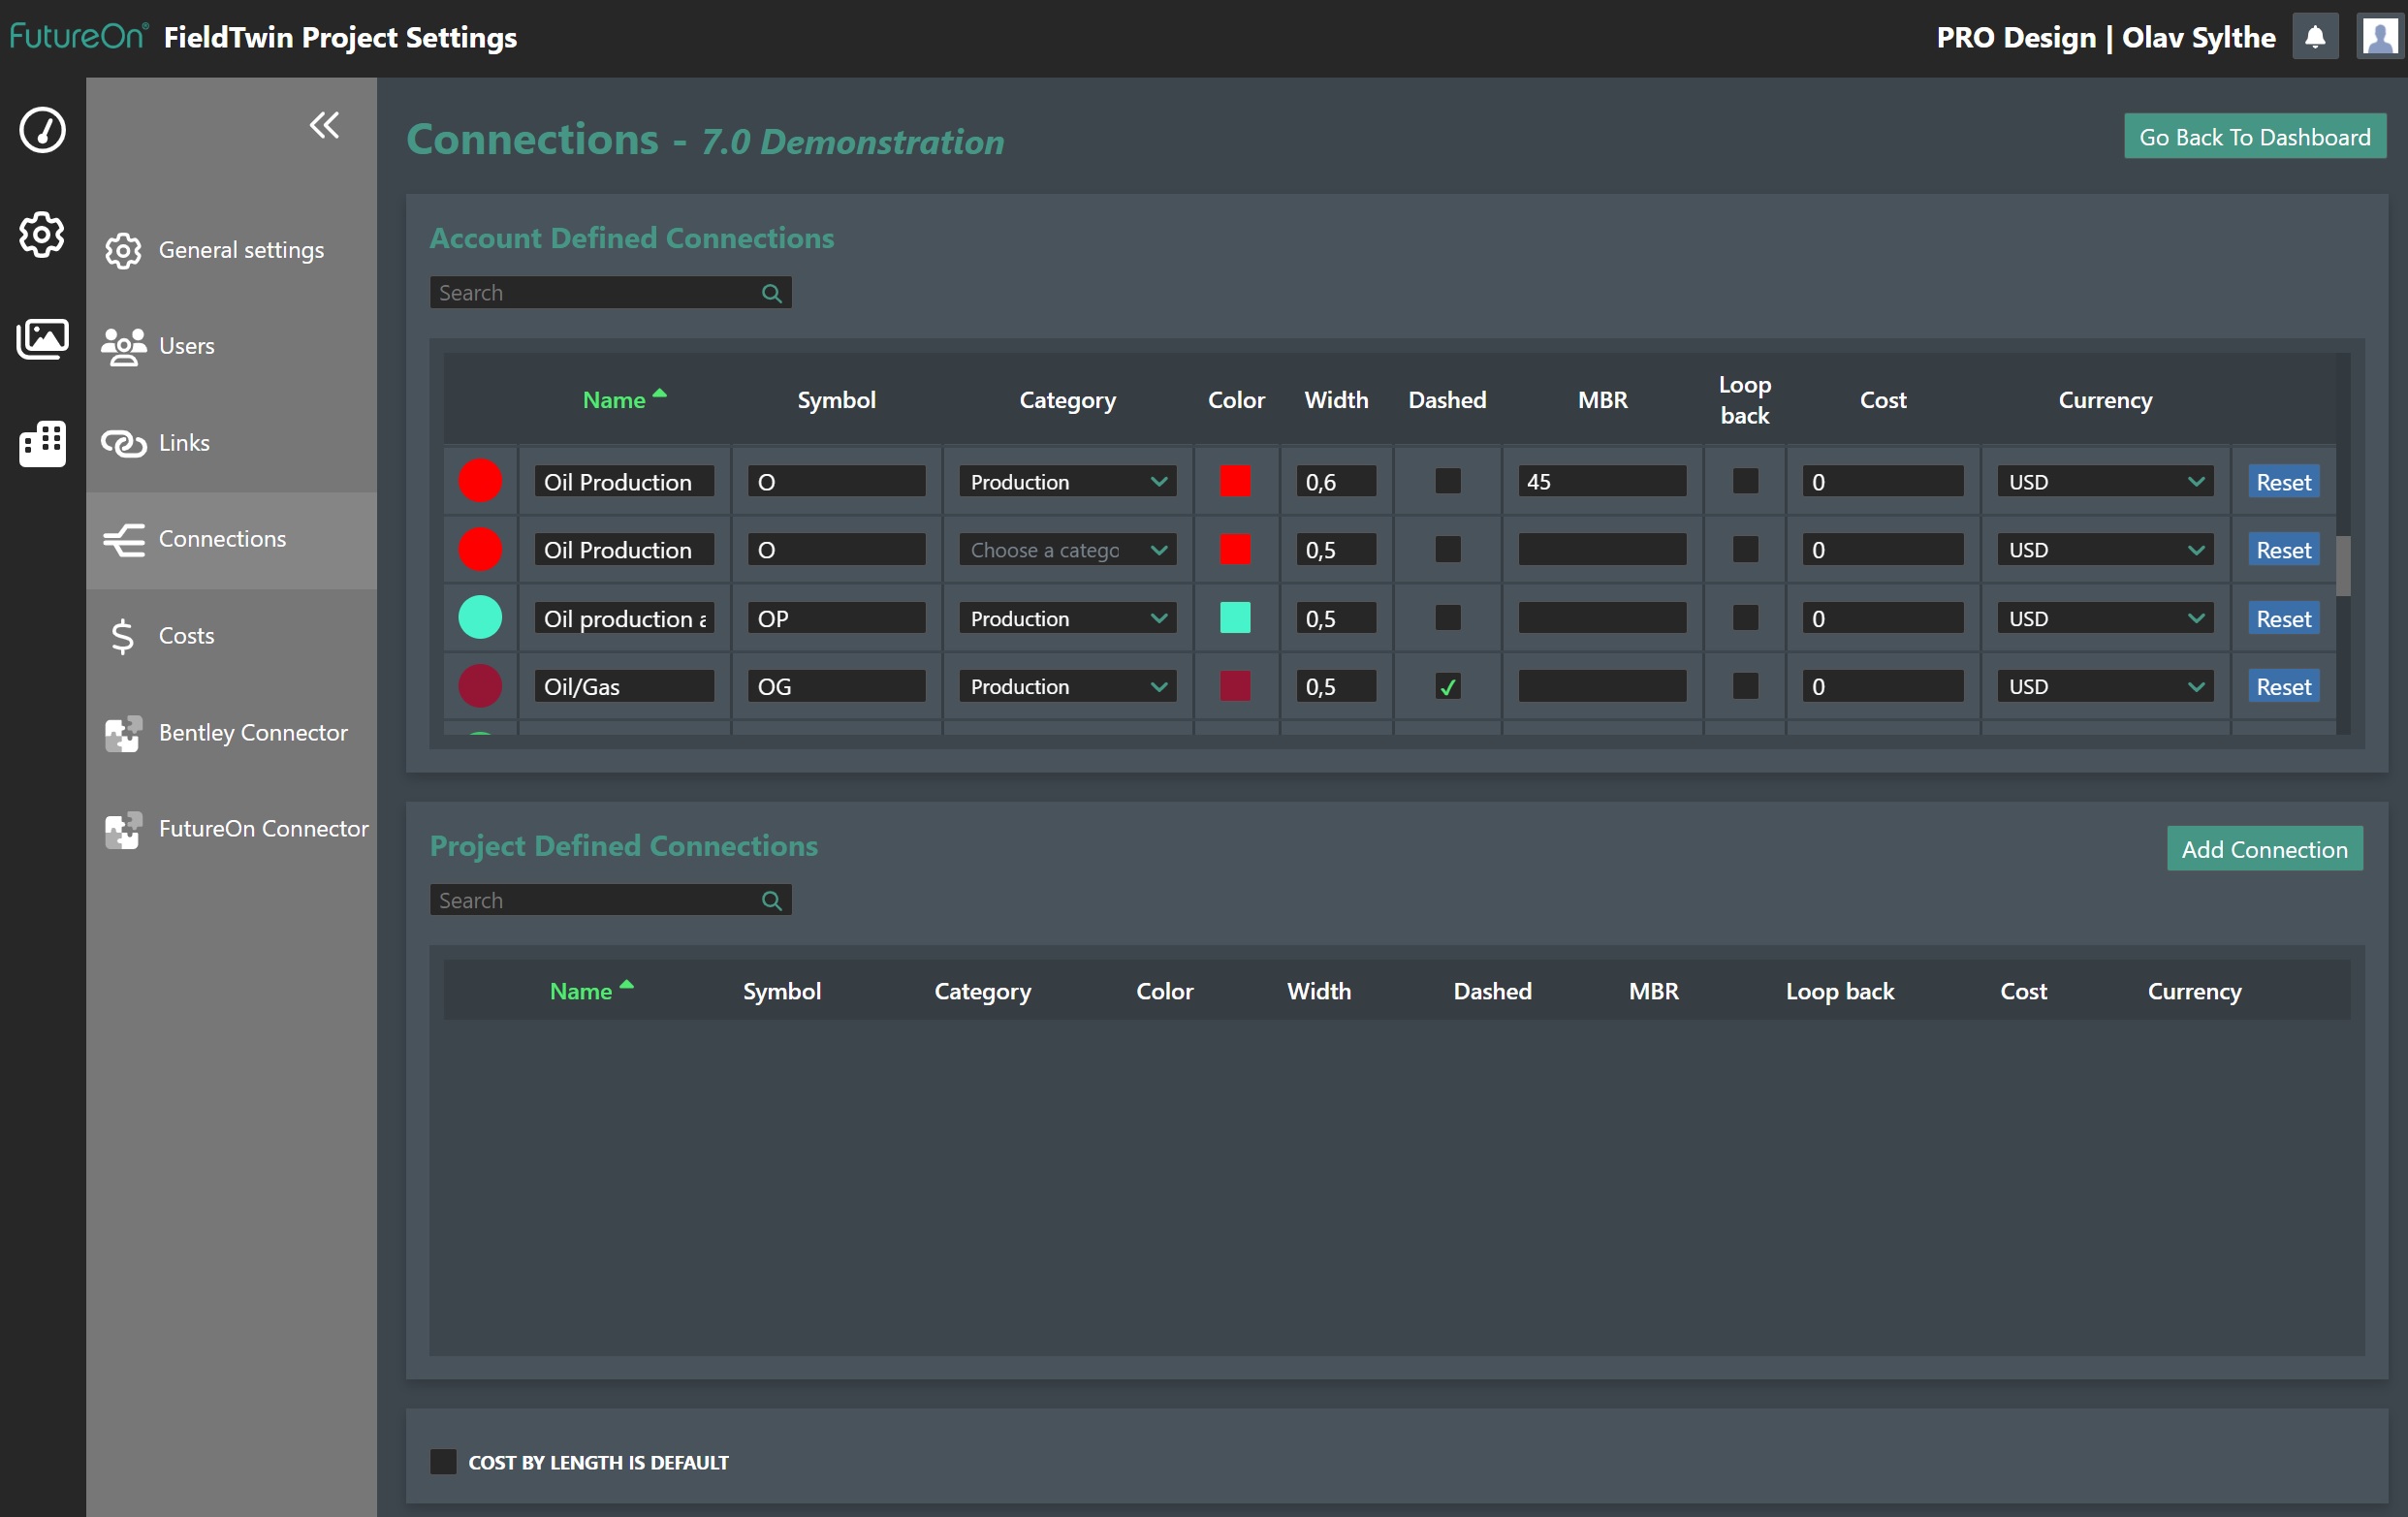The height and width of the screenshot is (1517, 2408).
Task: Toggle Dashed checkbox for OP row
Action: coord(1447,617)
